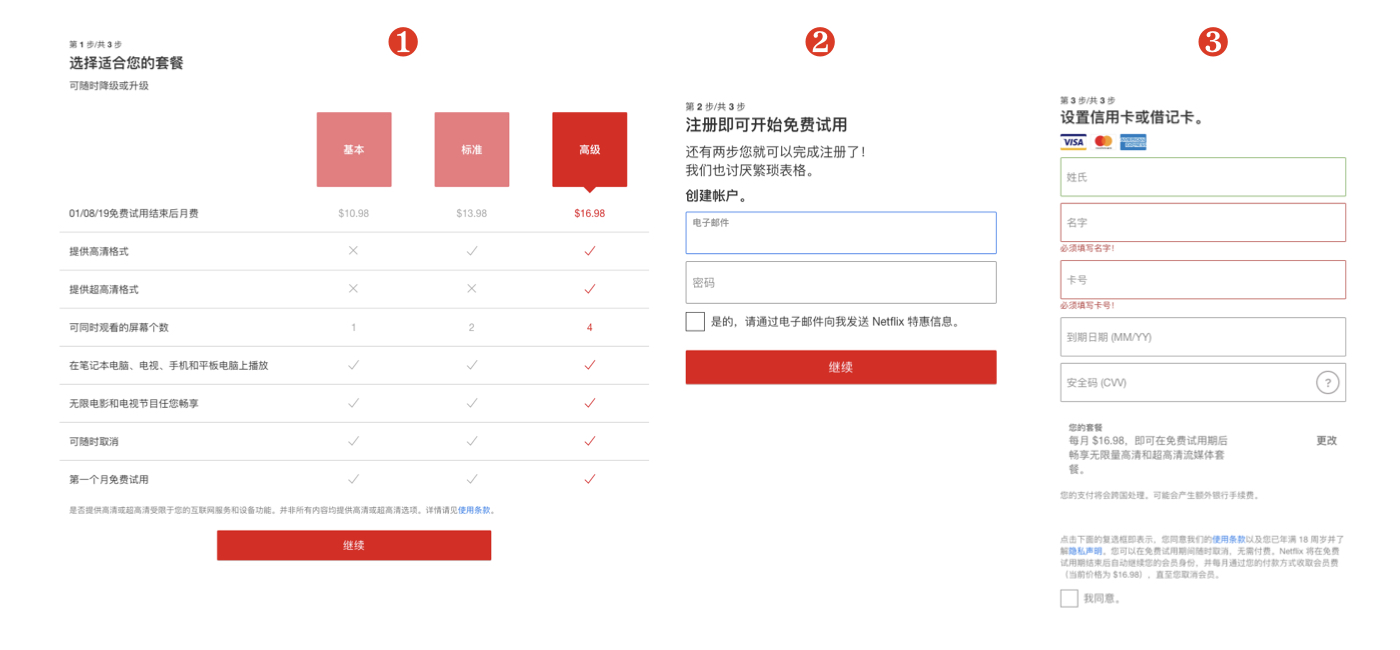This screenshot has width=1400, height=650.
Task: Select the 高级 plan tile
Action: (590, 149)
